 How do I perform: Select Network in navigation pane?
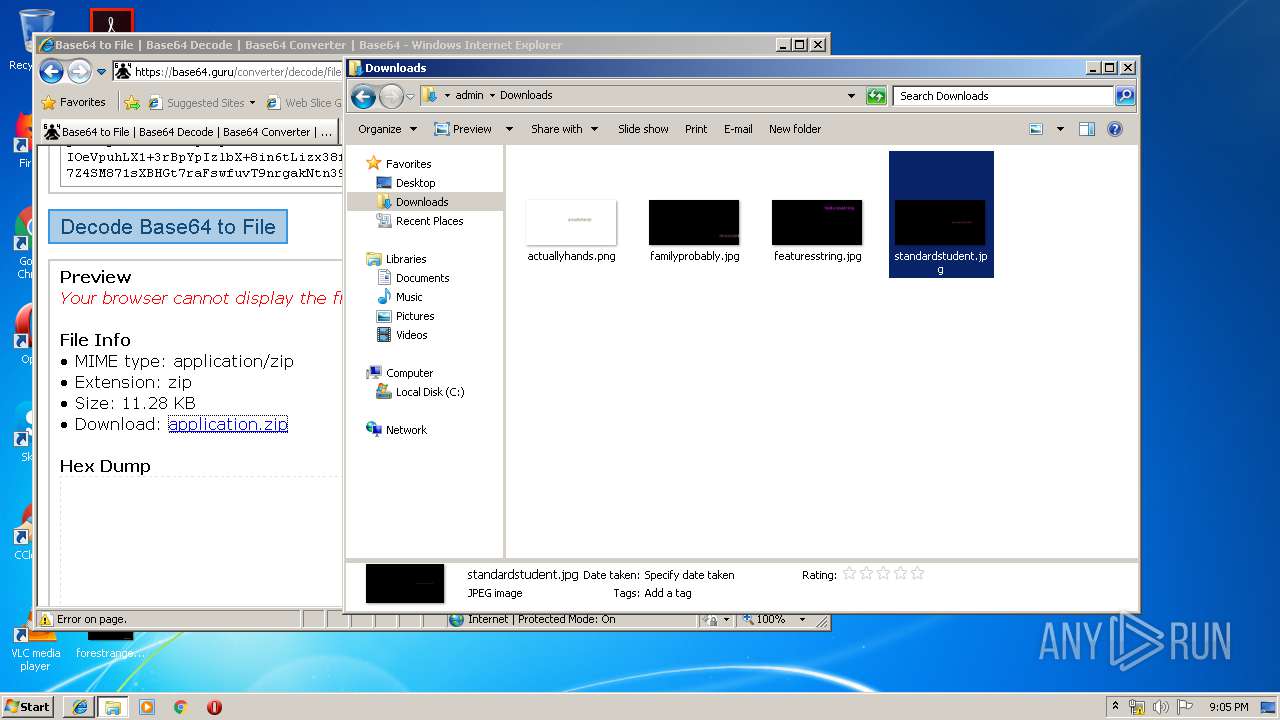pyautogui.click(x=406, y=430)
